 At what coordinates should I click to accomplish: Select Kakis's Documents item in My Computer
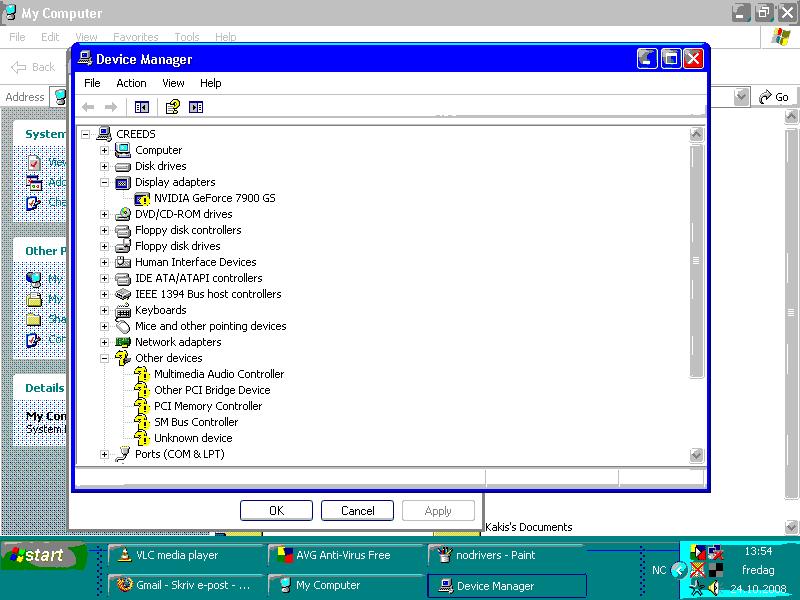529,527
